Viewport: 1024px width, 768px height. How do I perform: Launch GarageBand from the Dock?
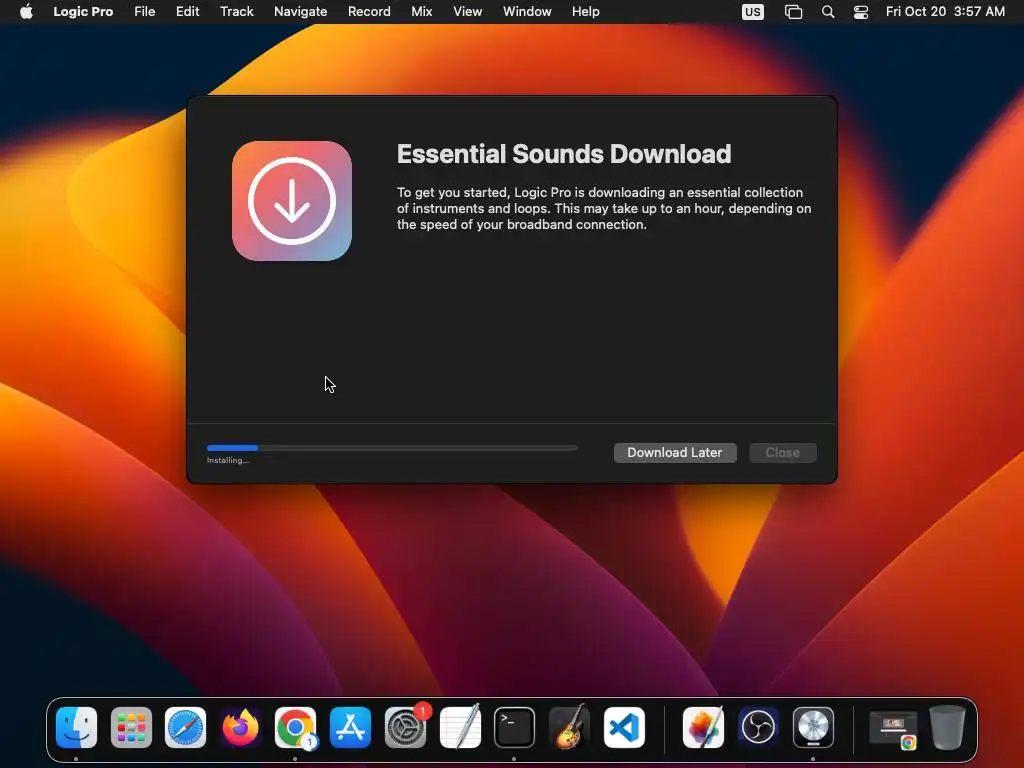[569, 727]
